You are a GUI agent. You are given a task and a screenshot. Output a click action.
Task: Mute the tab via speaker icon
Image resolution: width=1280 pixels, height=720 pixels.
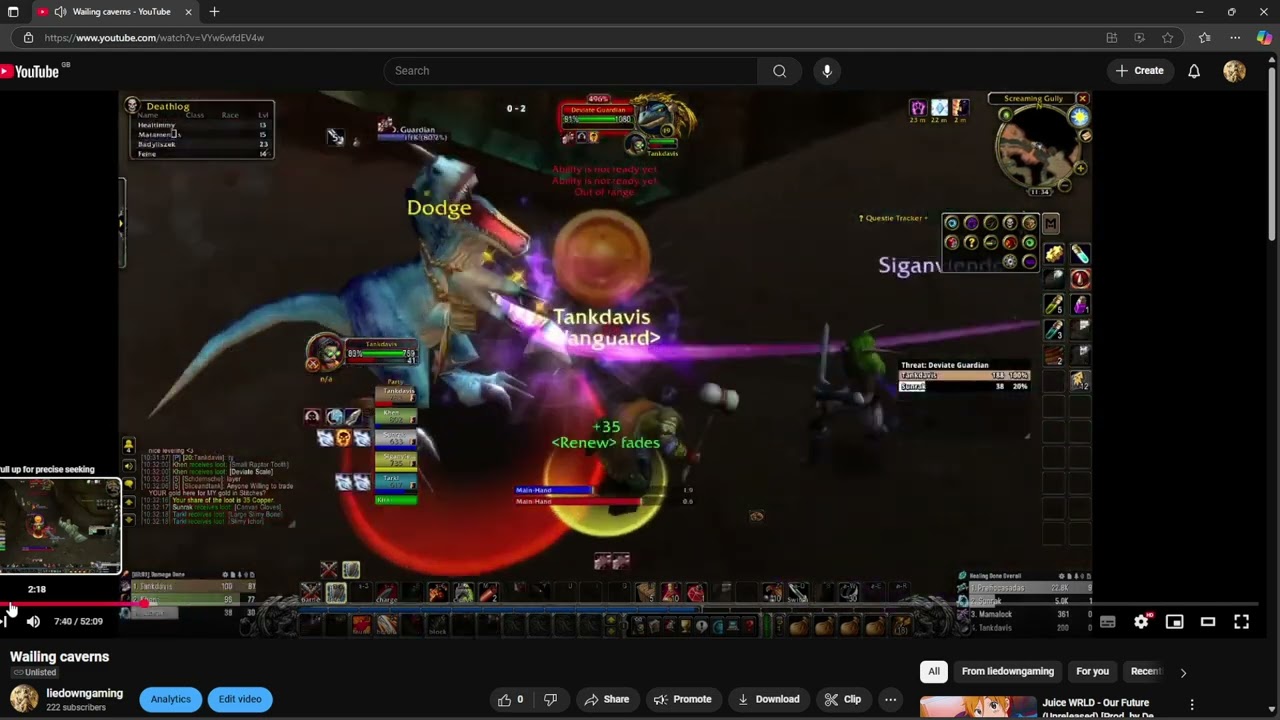(60, 12)
